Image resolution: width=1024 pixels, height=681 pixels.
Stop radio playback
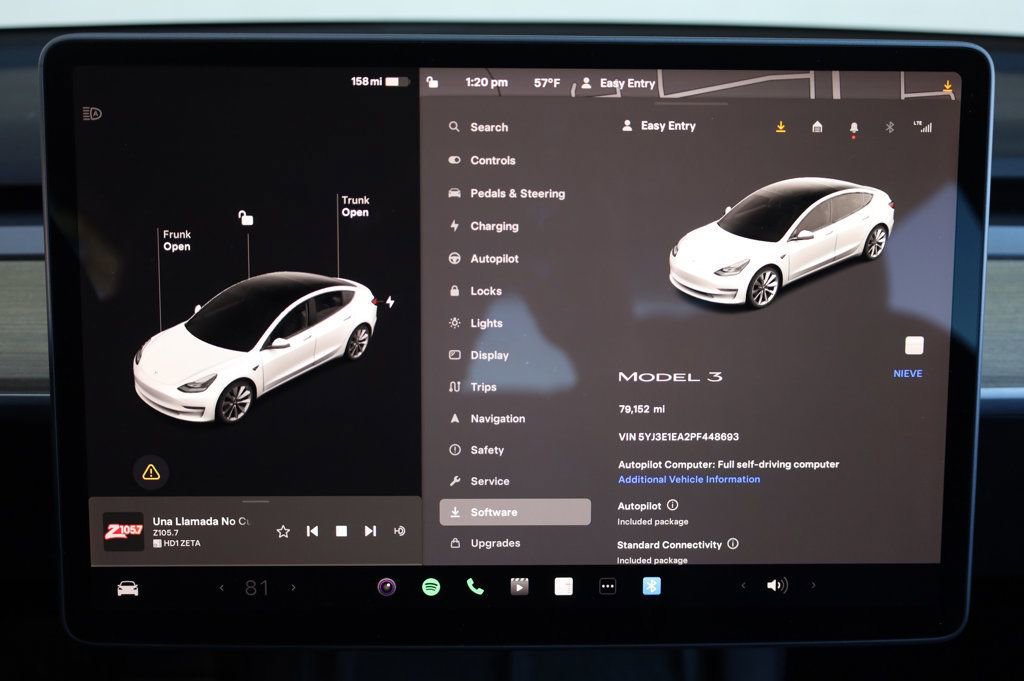tap(341, 531)
